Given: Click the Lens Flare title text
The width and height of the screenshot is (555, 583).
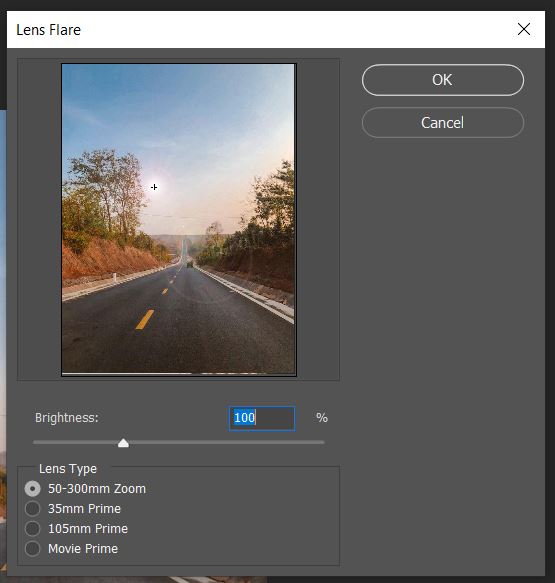Looking at the screenshot, I should (x=48, y=30).
